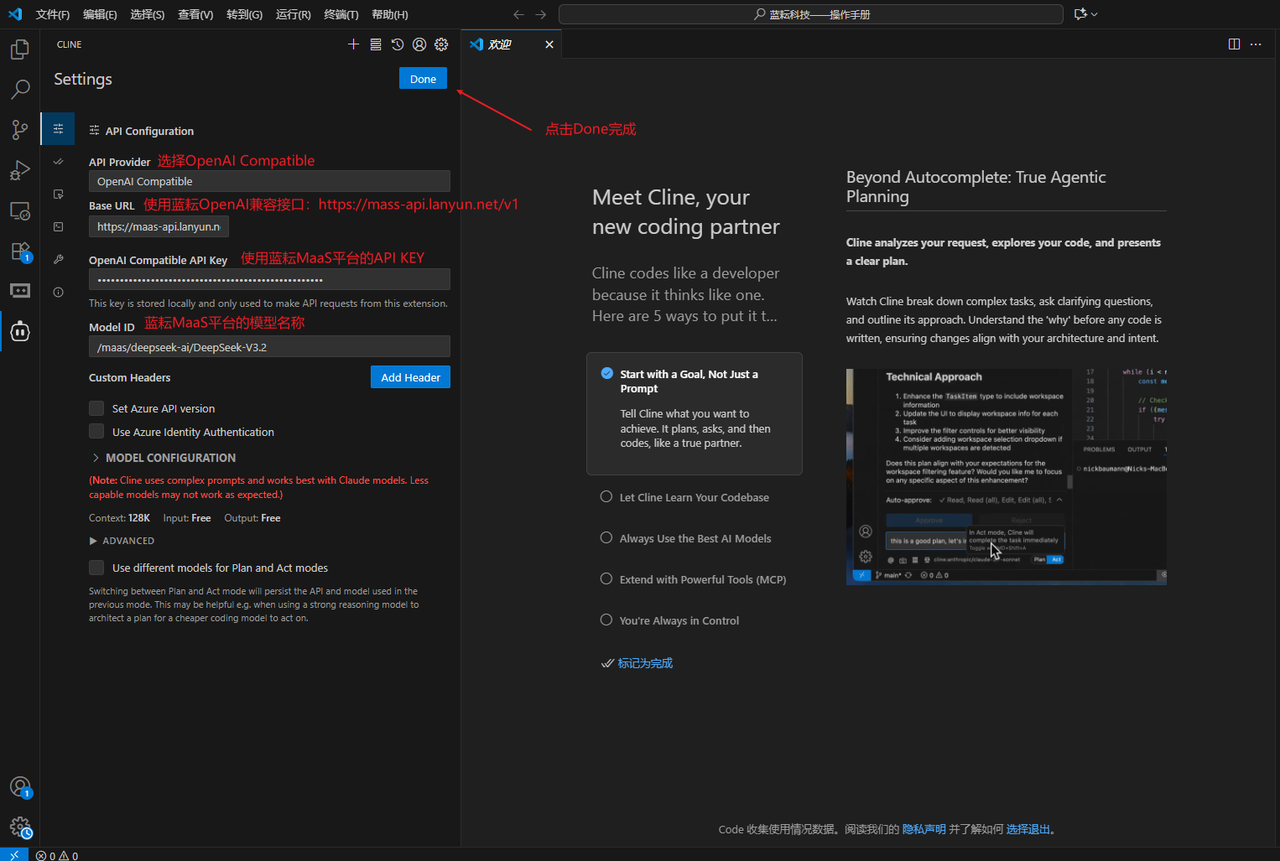The width and height of the screenshot is (1280, 861).
Task: Open the 查看(V) menu
Action: [195, 14]
